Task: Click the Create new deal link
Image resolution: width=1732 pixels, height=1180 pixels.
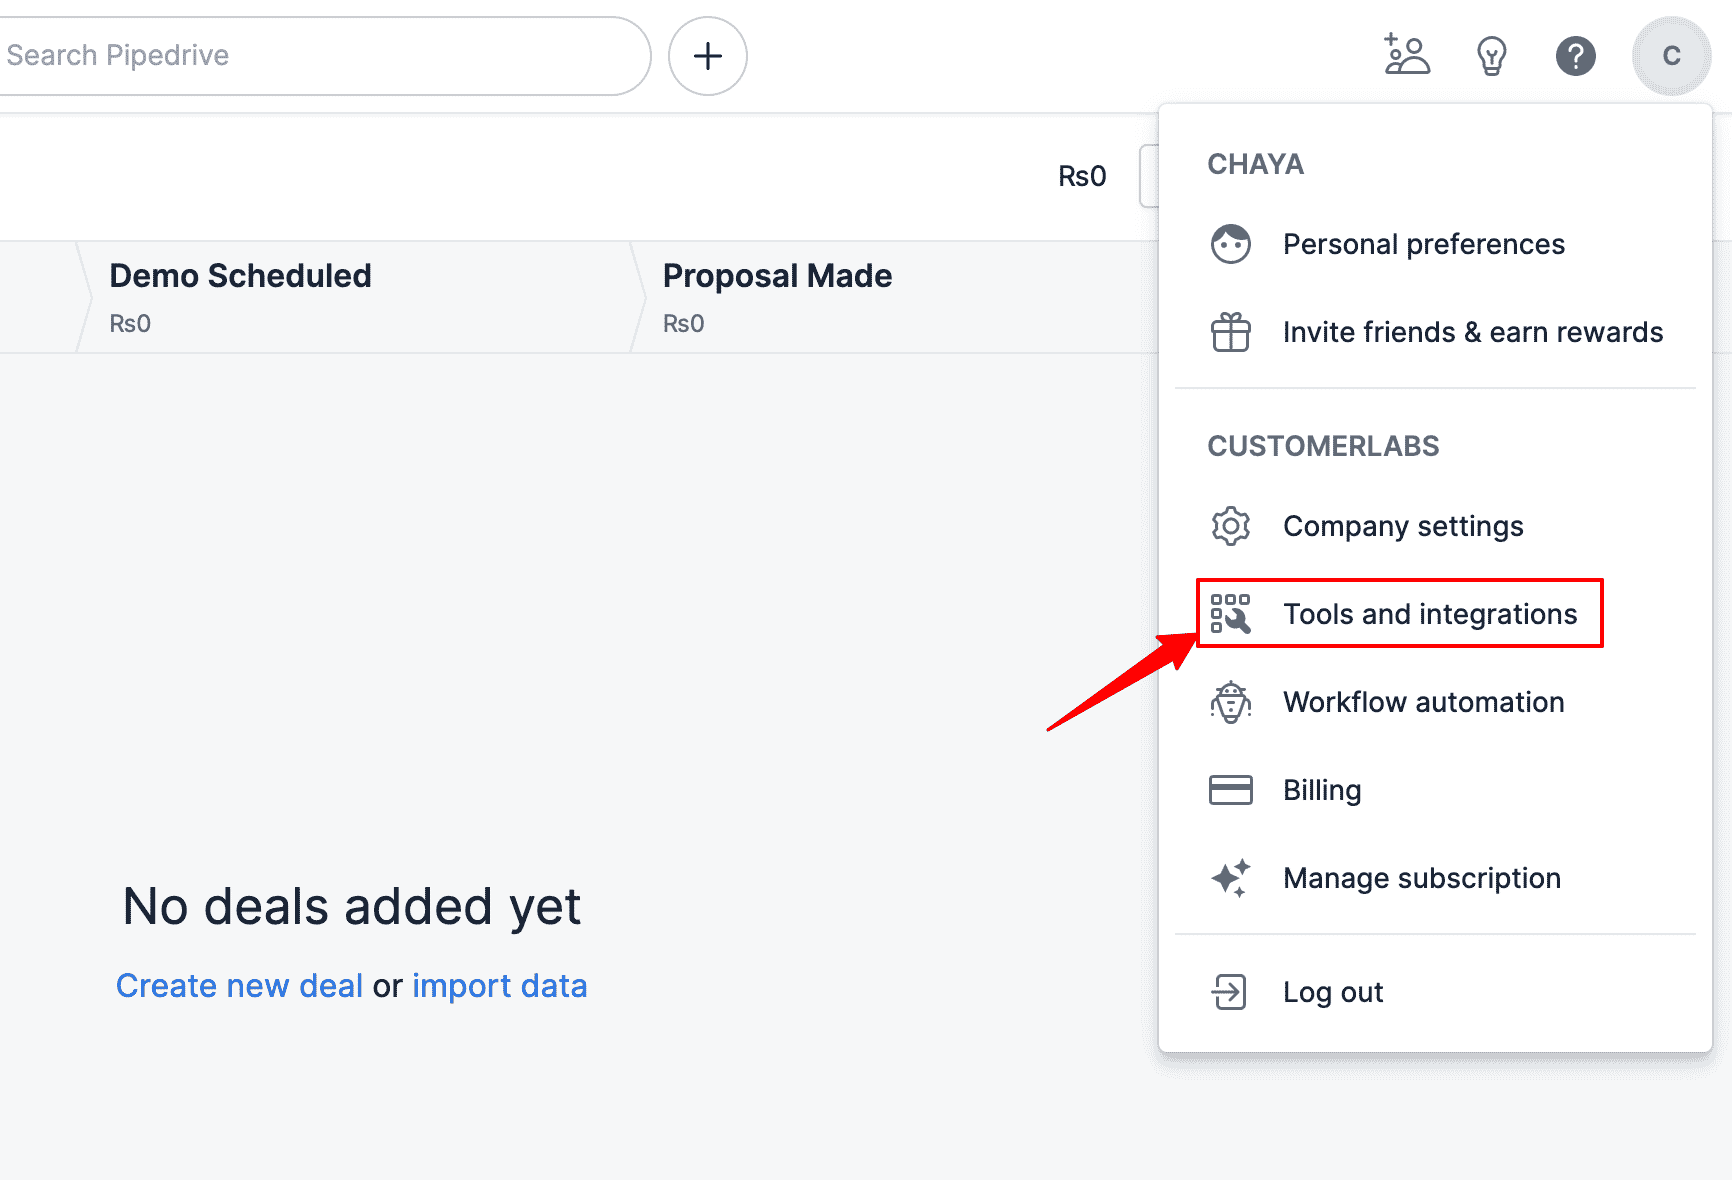Action: coord(238,985)
